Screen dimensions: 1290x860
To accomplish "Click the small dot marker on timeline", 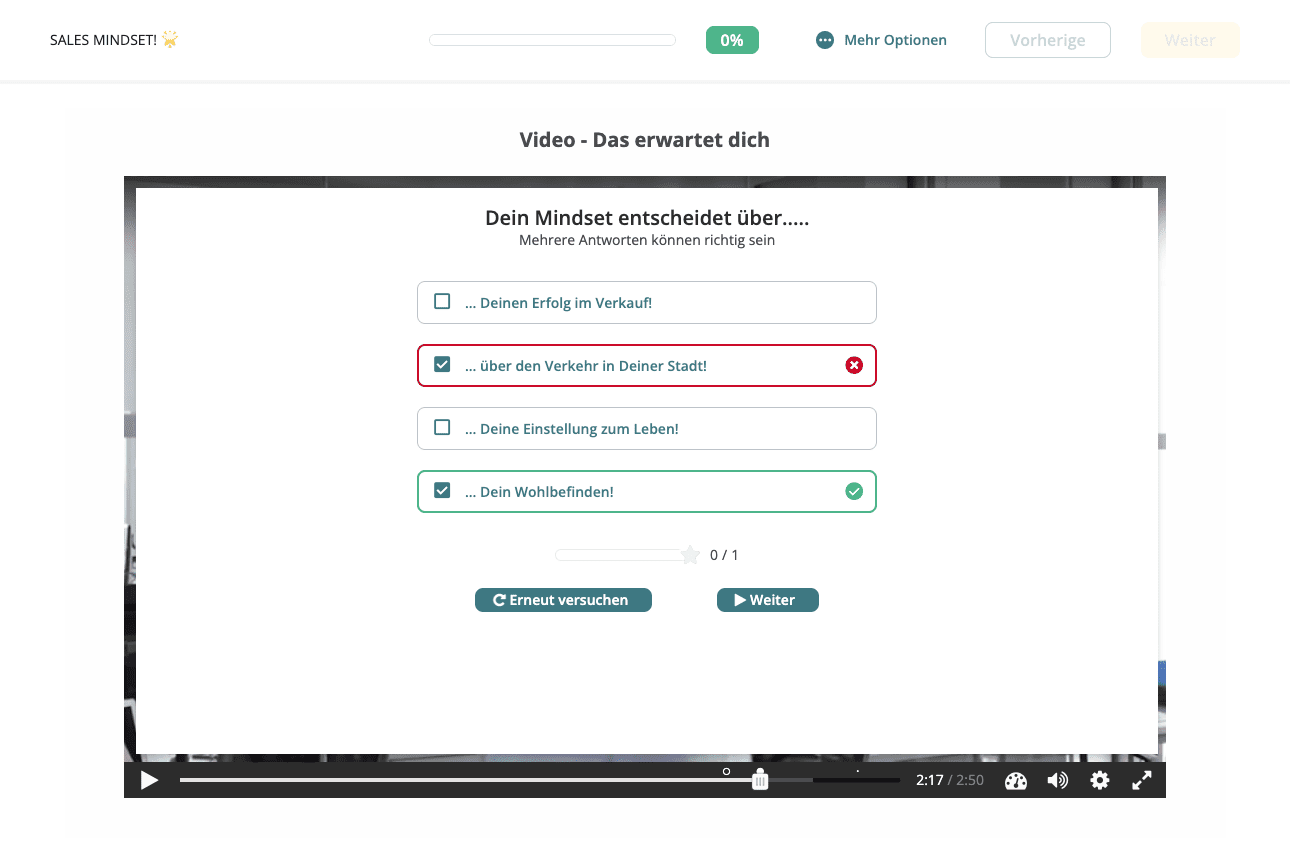I will point(858,771).
